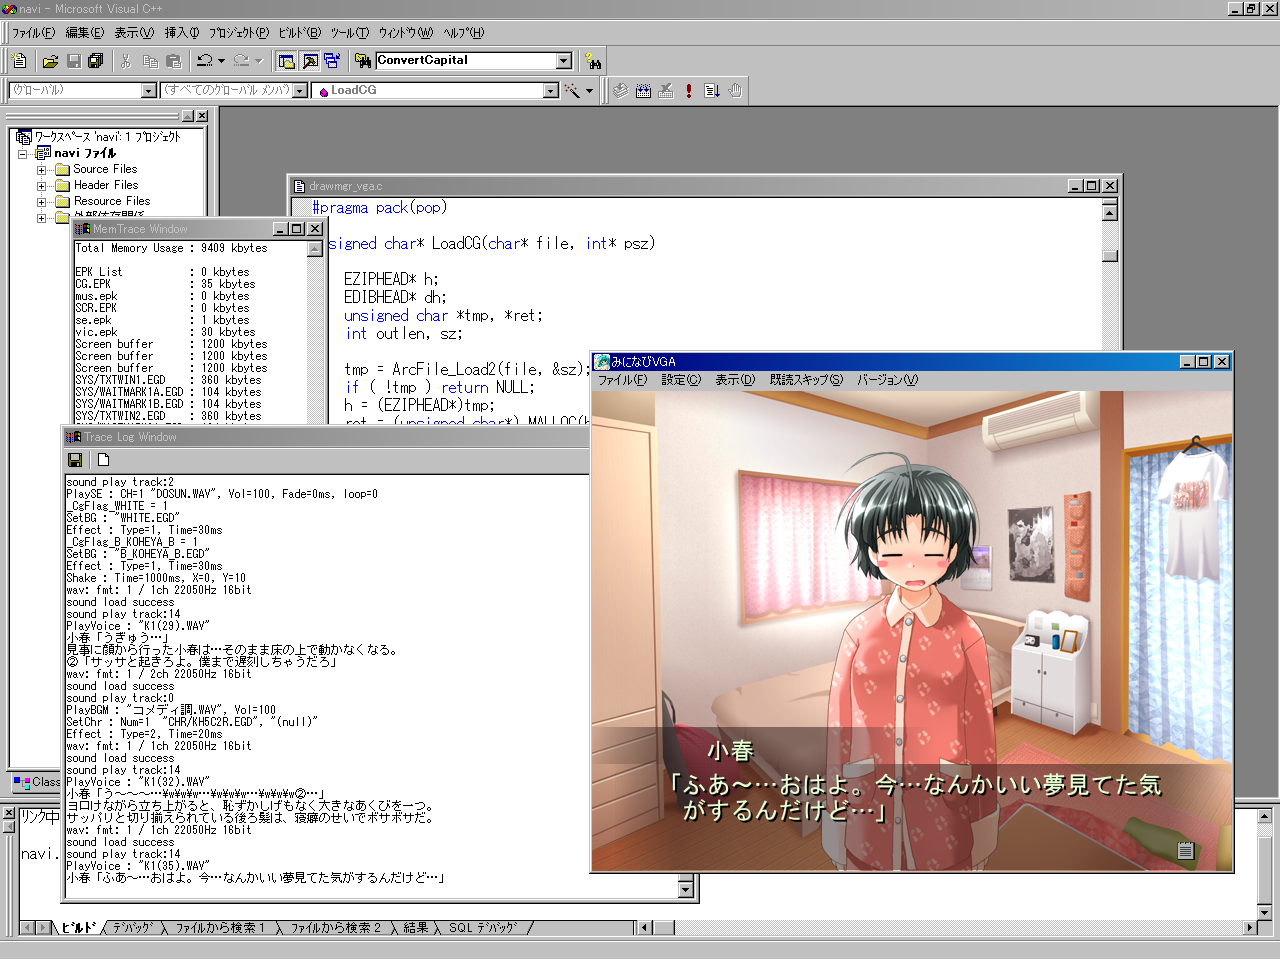The width and height of the screenshot is (1280, 960).
Task: Toggle the Output window icon
Action: pyautogui.click(x=310, y=61)
